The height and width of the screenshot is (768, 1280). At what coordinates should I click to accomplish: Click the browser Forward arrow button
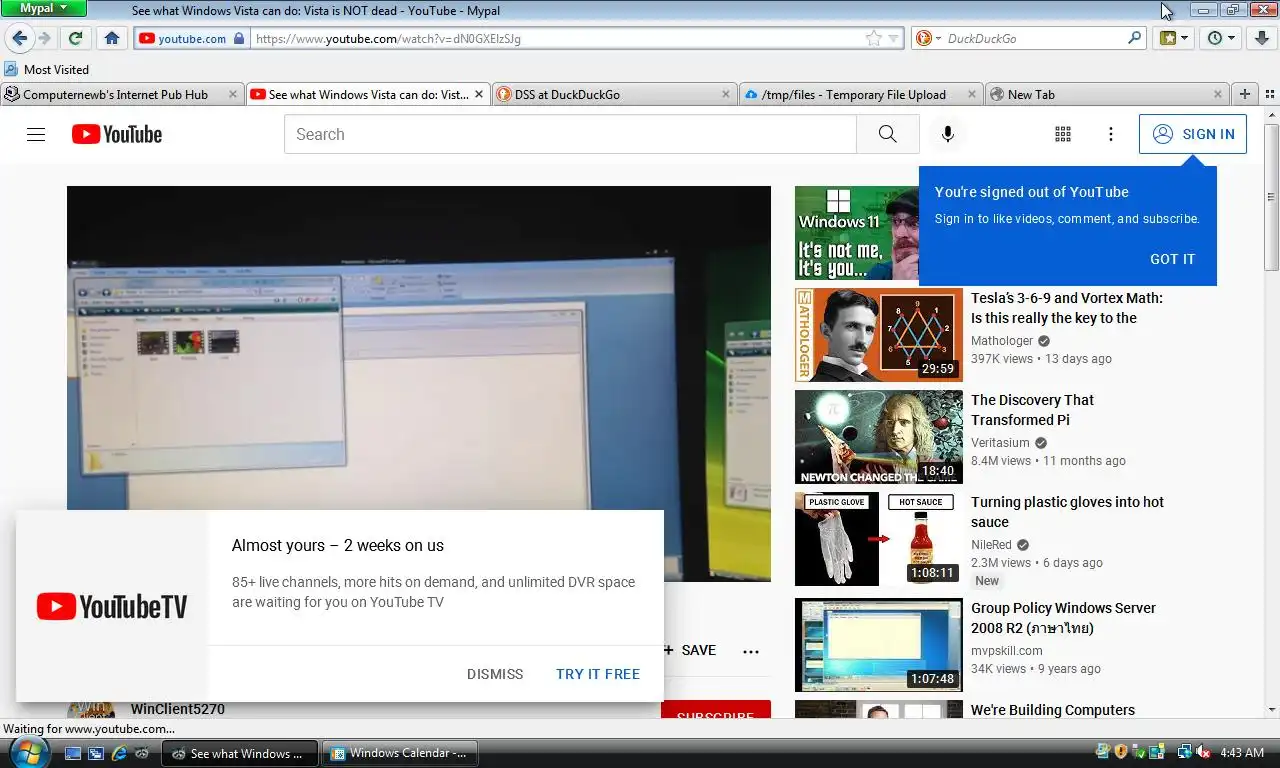point(44,38)
